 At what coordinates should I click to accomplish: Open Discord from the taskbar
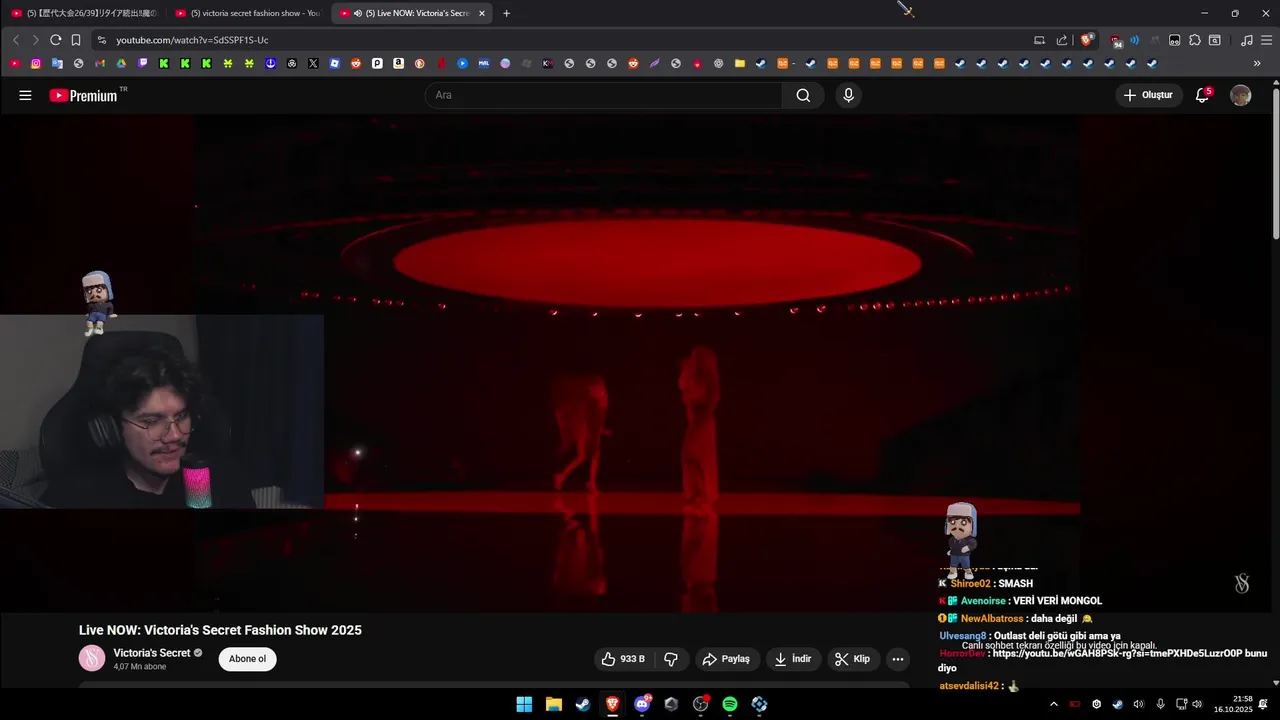click(x=642, y=704)
